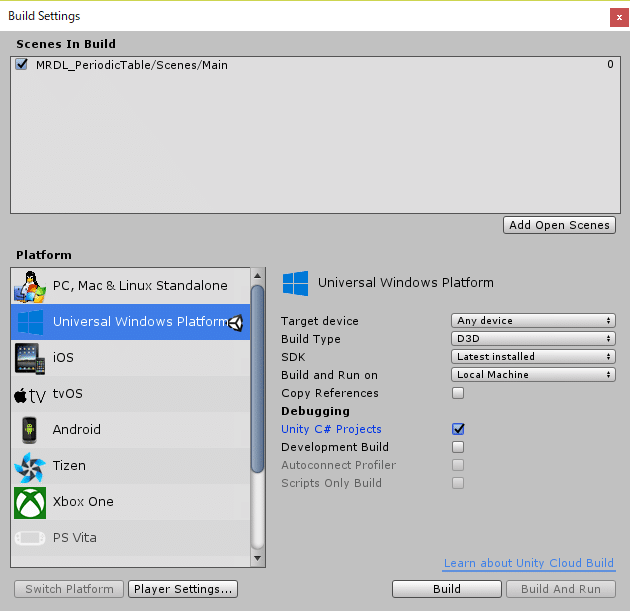Open the Build and Run on dropdown
Viewport: 630px width, 611px height.
pyautogui.click(x=533, y=374)
